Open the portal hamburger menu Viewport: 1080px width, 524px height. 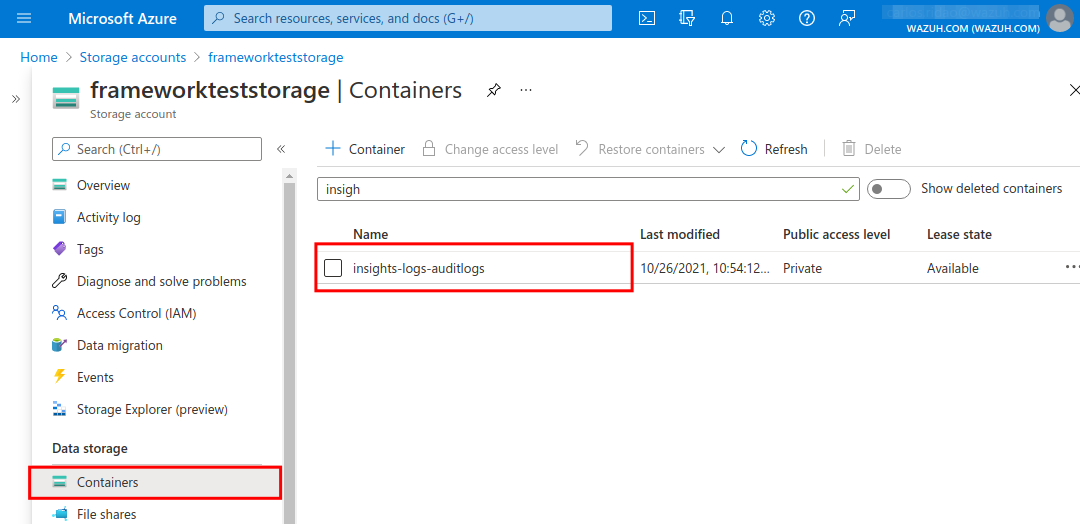click(x=24, y=19)
